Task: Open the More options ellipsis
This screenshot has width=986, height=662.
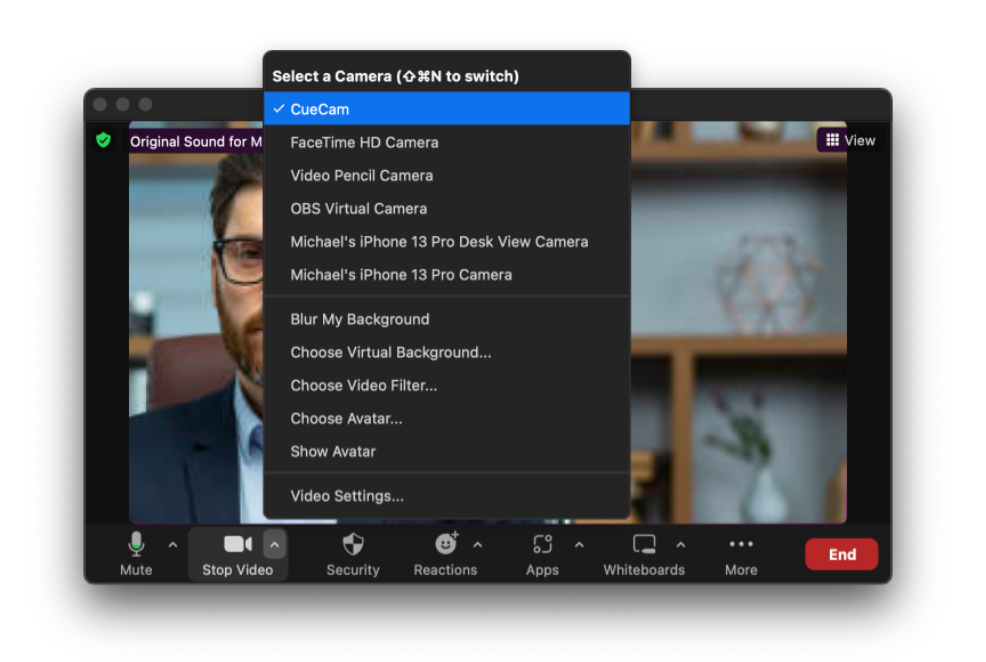Action: point(741,544)
